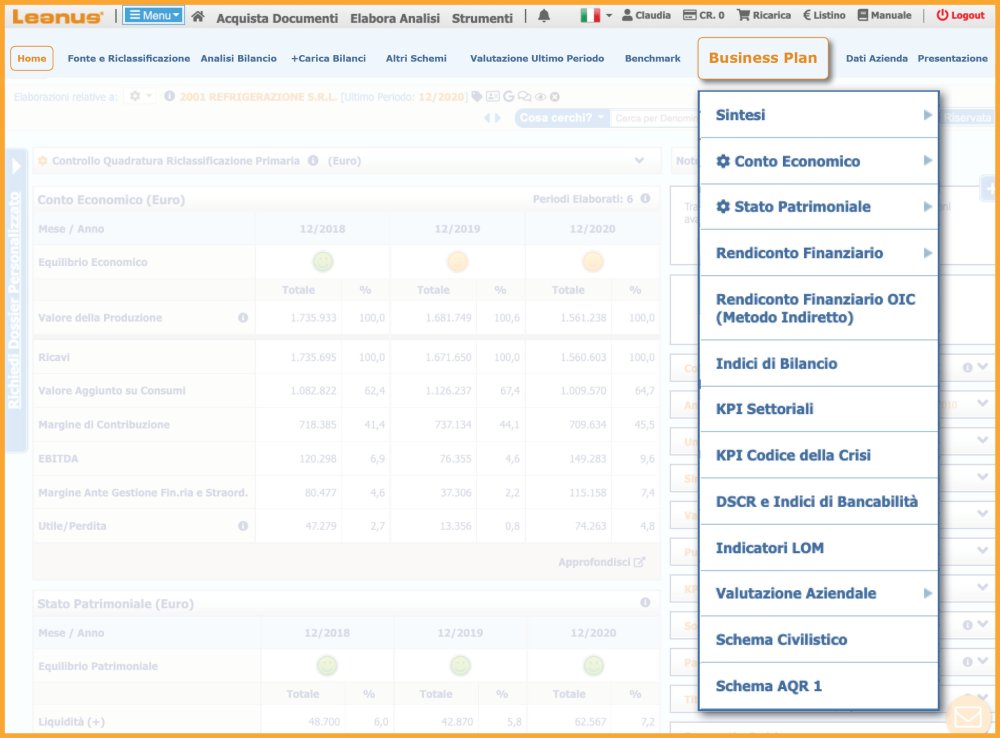Click the contact card icon after company name

click(x=492, y=96)
